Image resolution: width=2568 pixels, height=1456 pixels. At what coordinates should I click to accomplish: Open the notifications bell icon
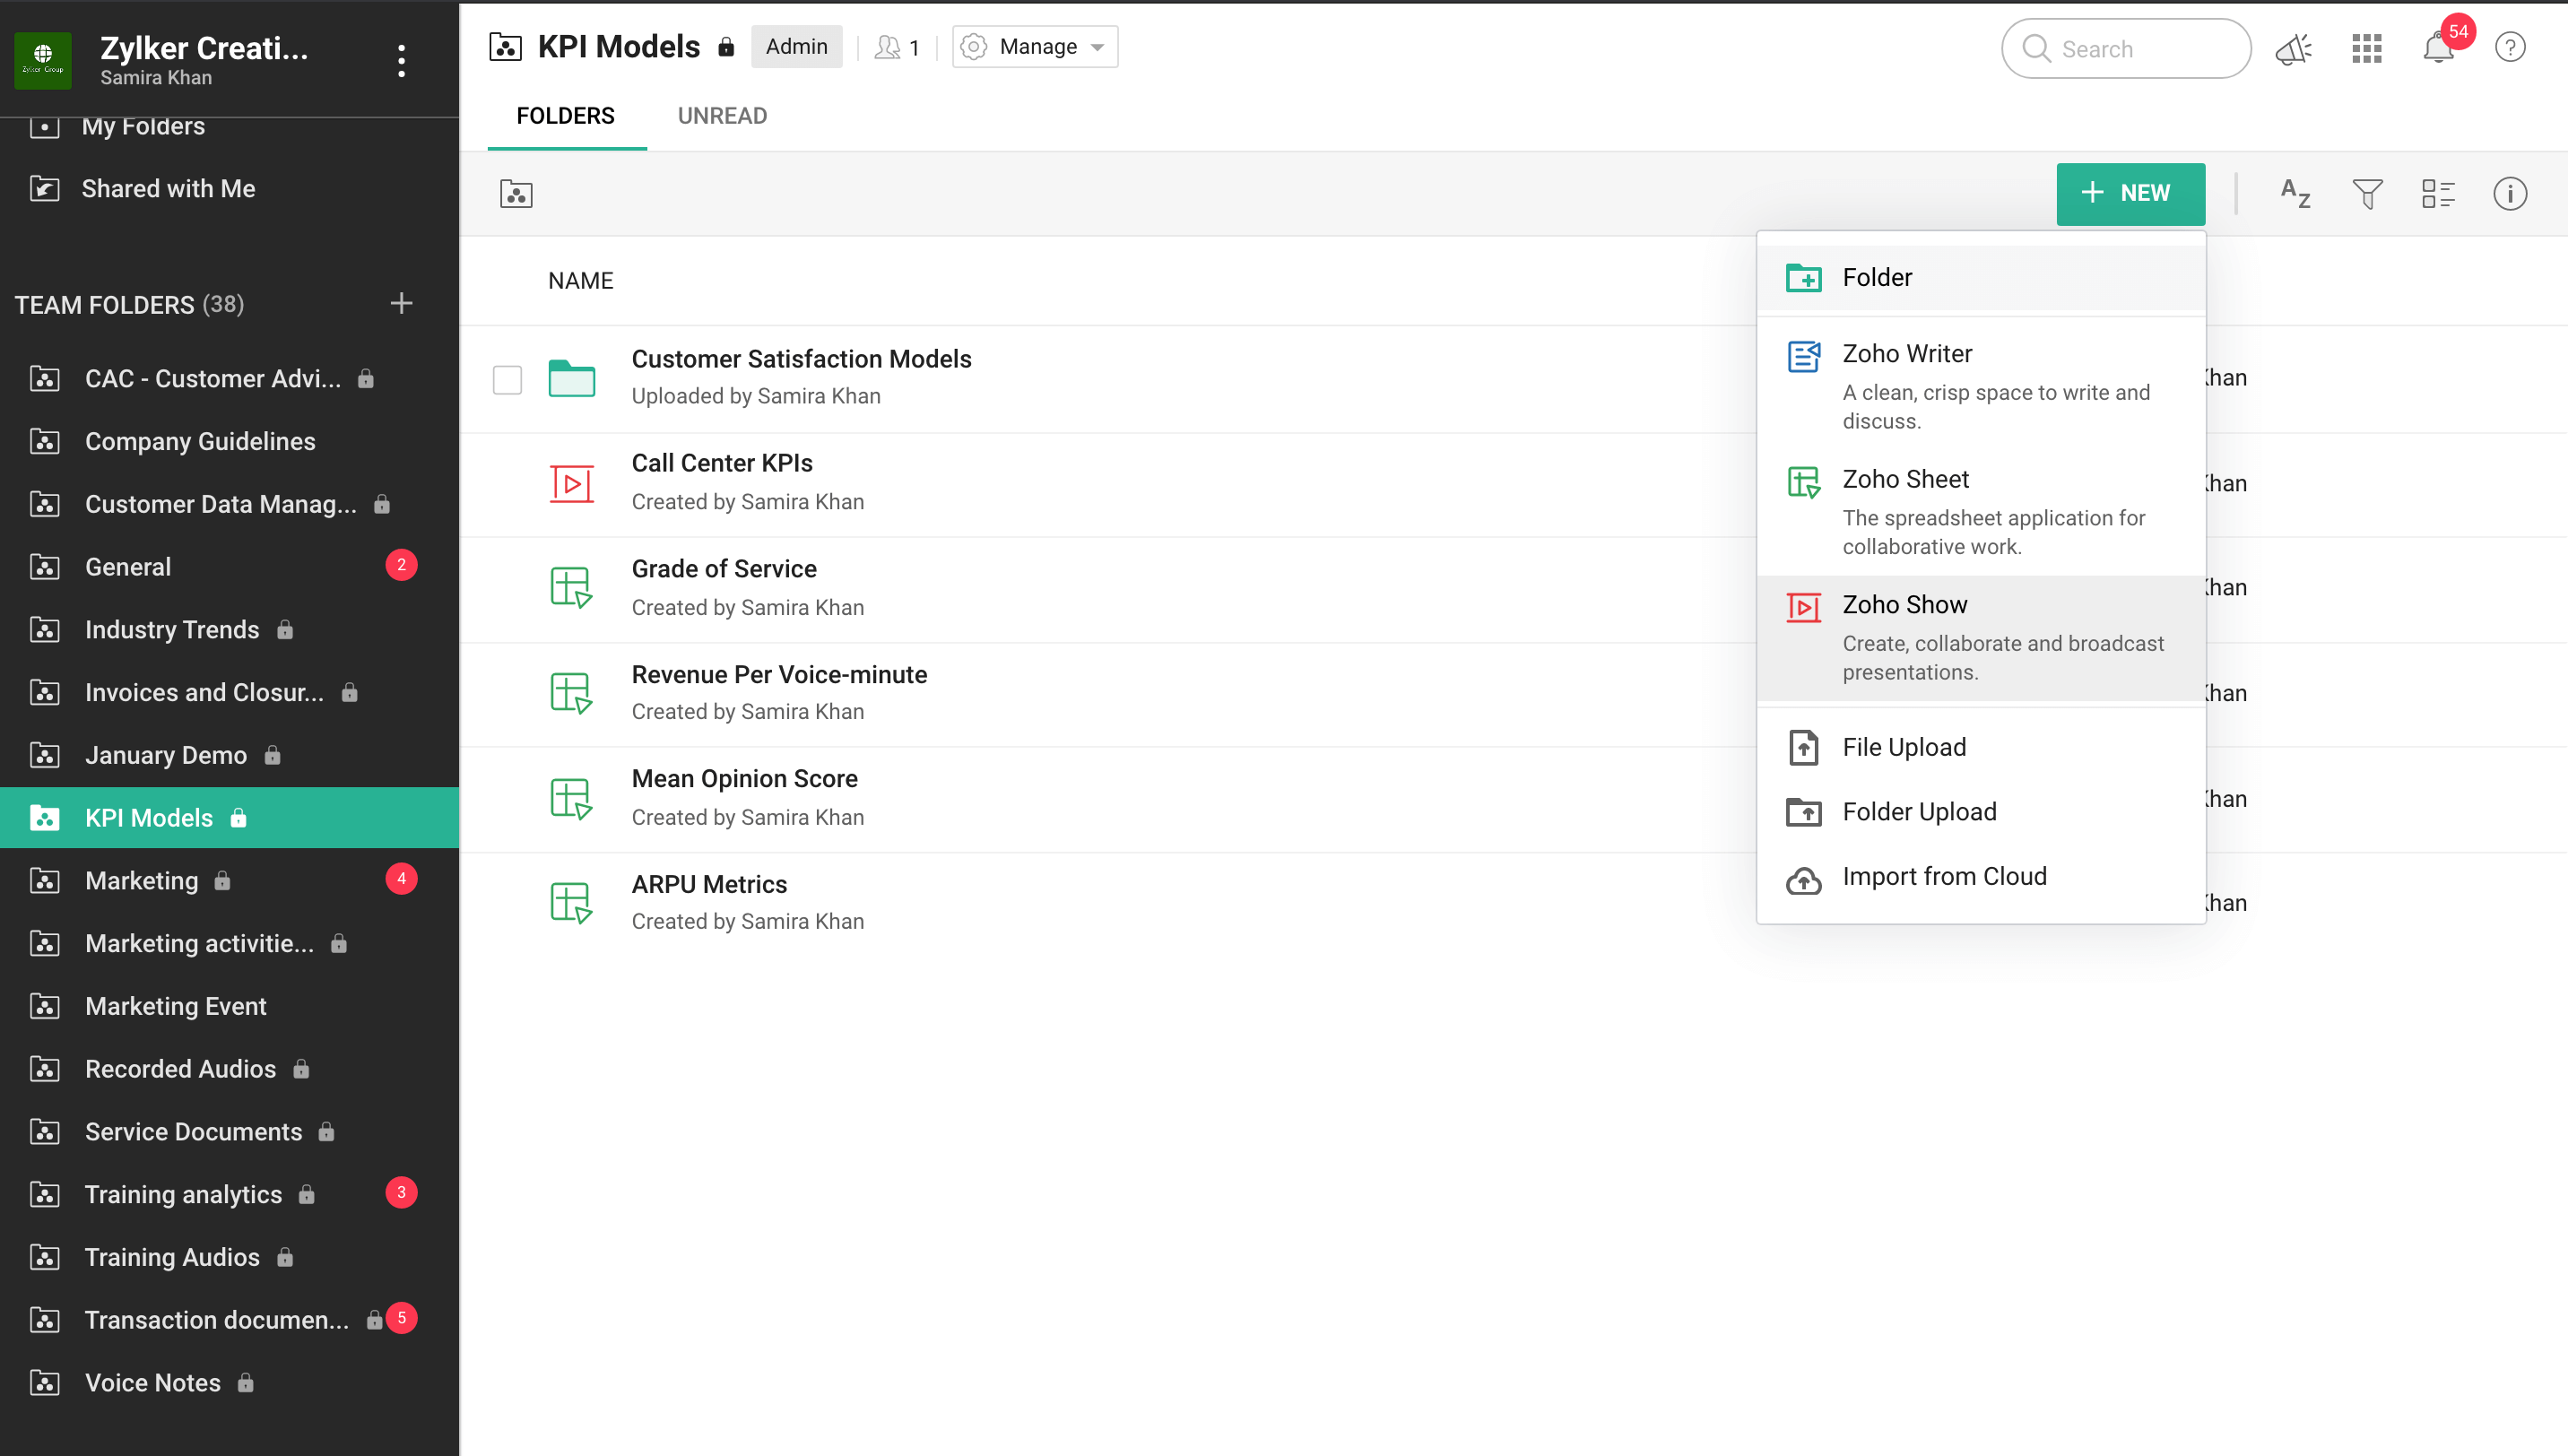2437,48
